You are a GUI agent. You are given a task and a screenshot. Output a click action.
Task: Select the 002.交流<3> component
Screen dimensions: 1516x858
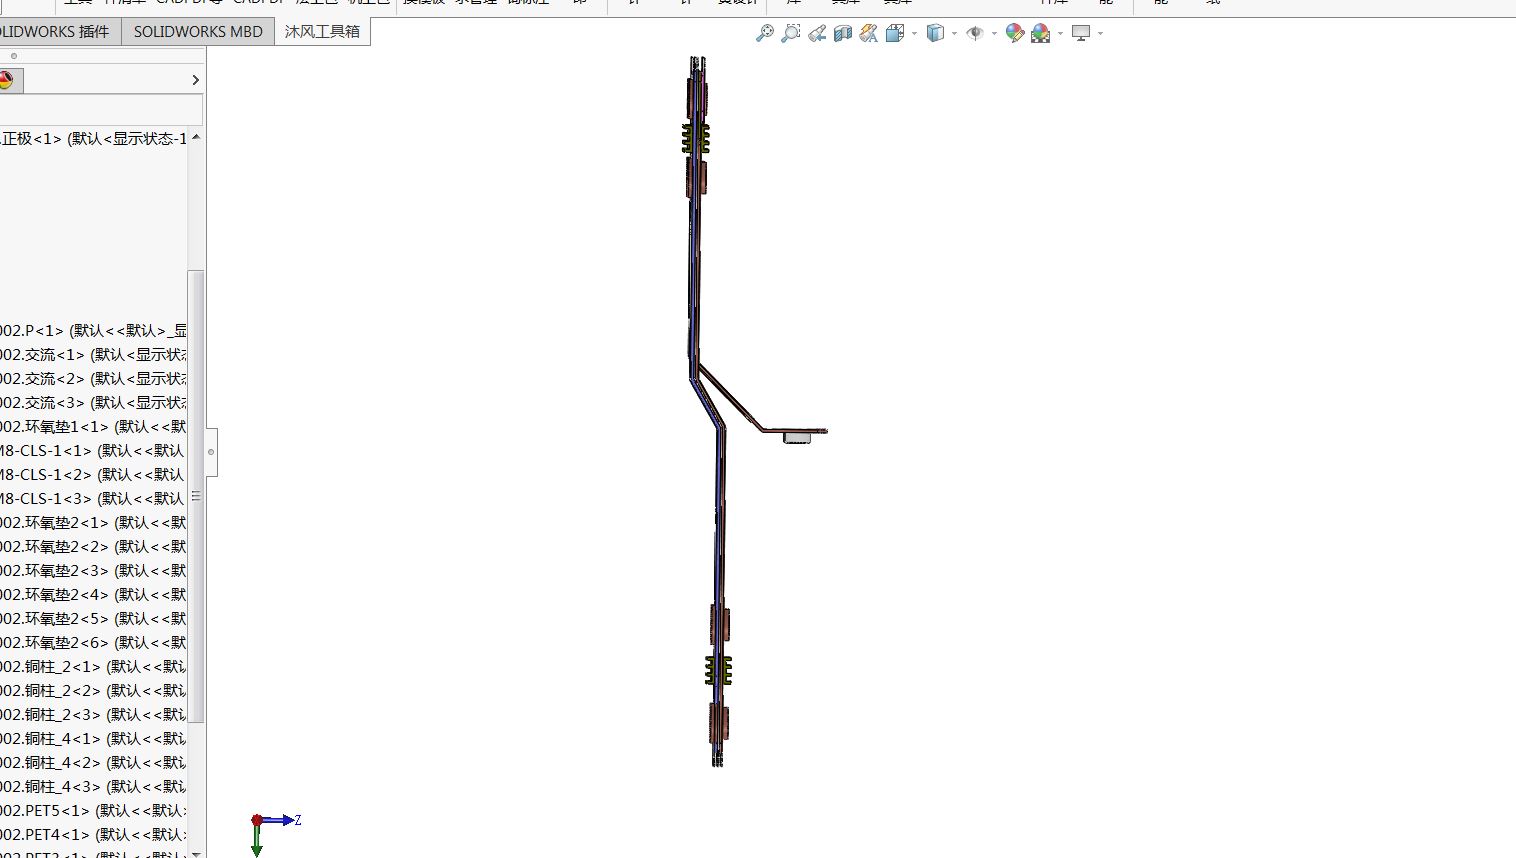tap(94, 402)
